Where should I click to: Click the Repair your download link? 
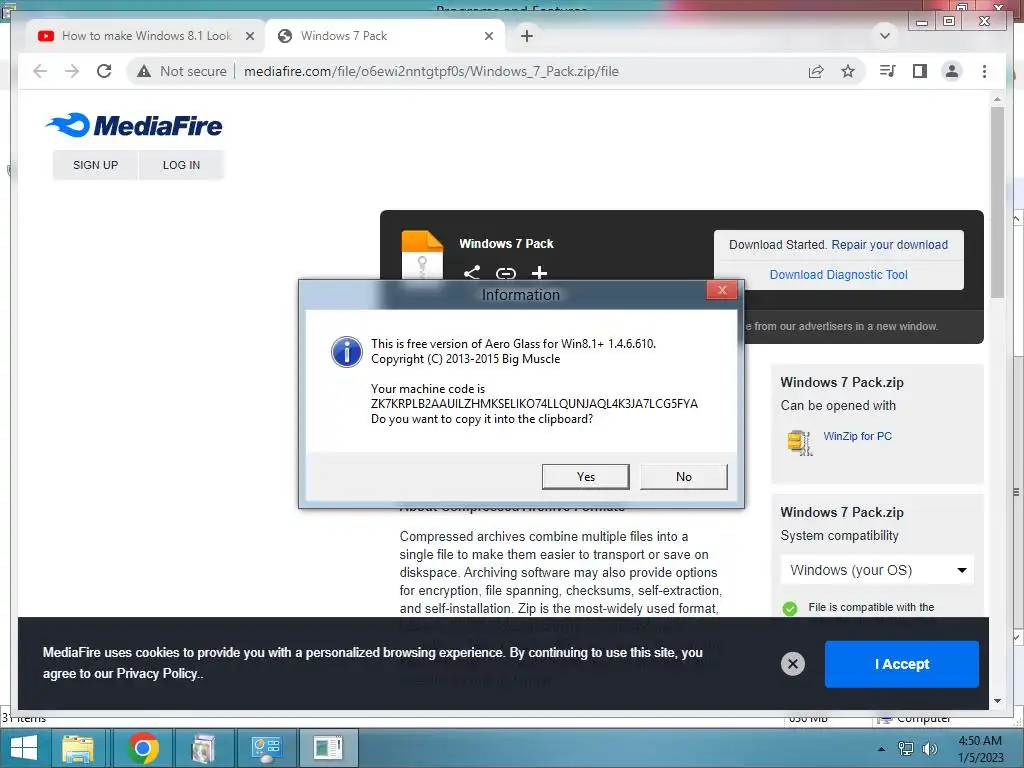pyautogui.click(x=889, y=245)
